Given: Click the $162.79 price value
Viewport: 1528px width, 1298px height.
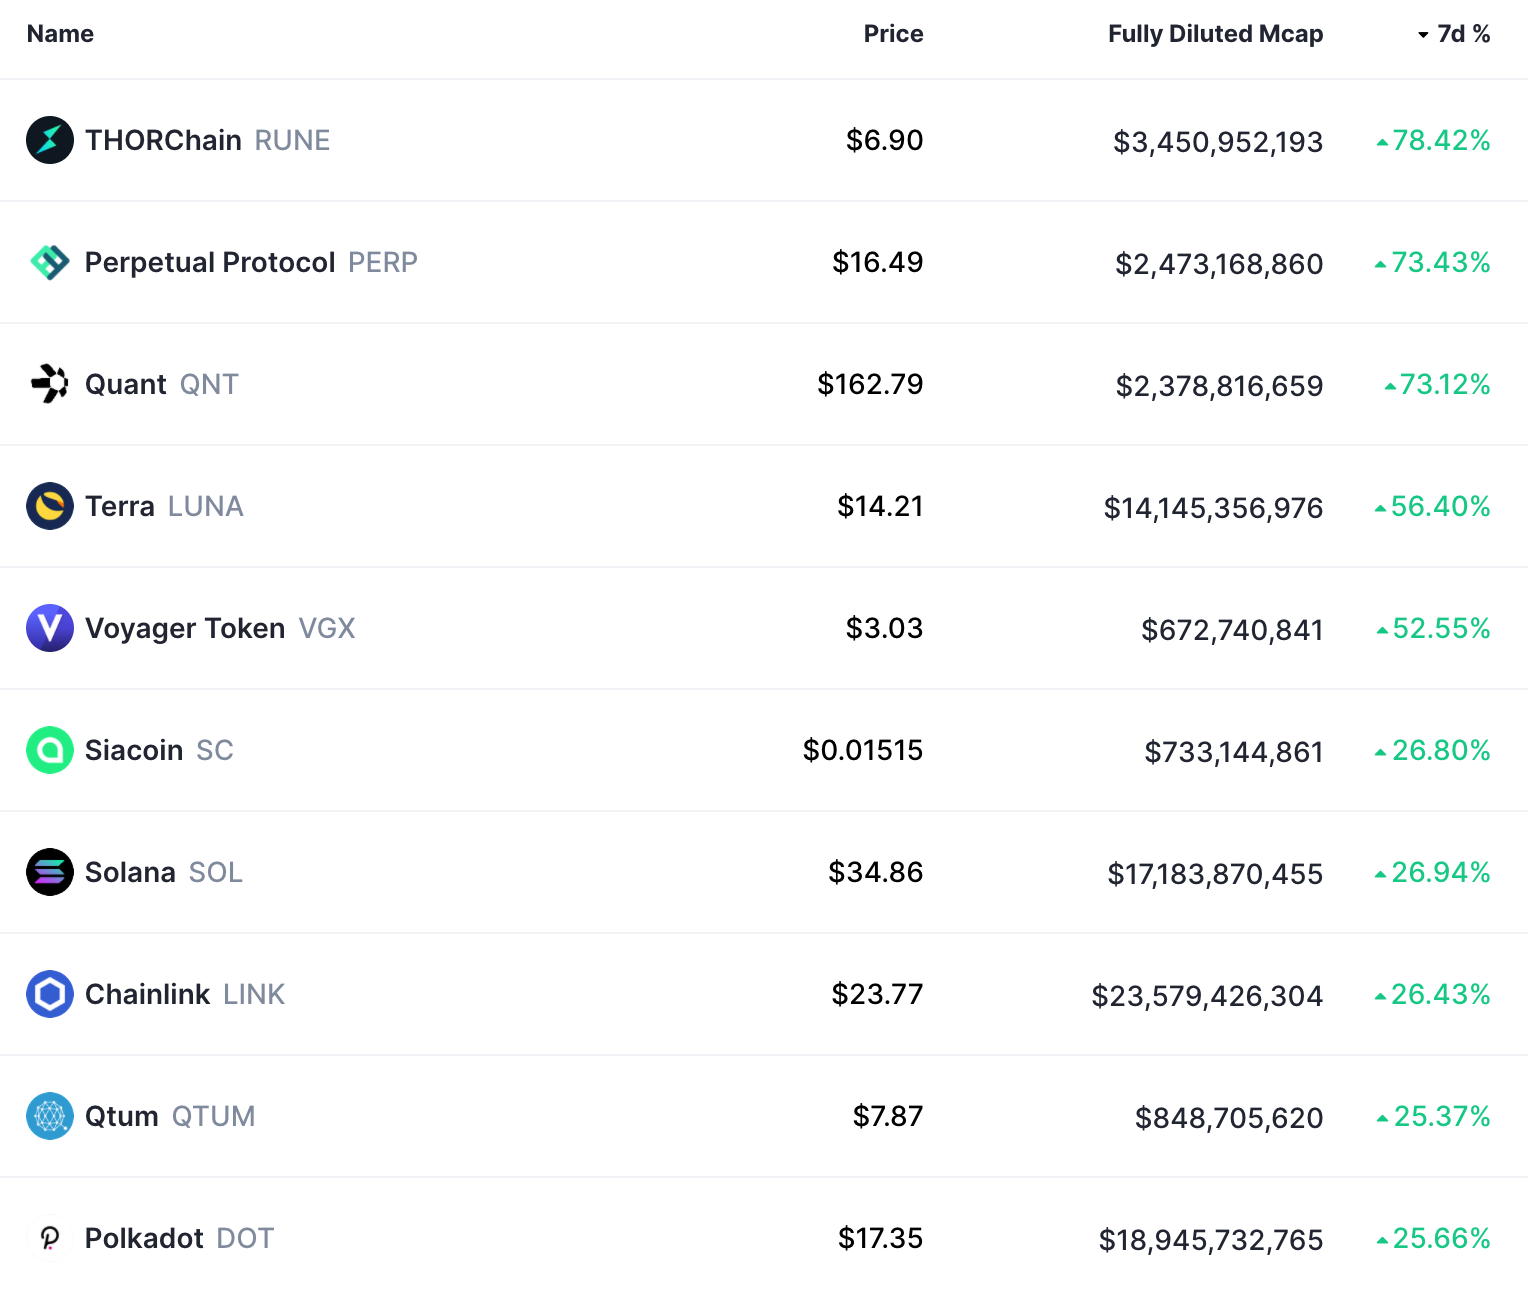Looking at the screenshot, I should pos(870,384).
